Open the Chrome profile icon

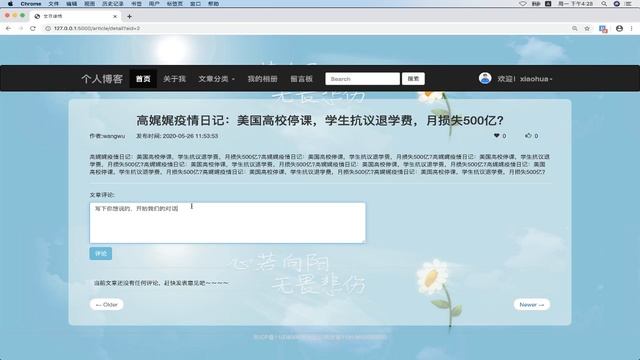point(619,28)
